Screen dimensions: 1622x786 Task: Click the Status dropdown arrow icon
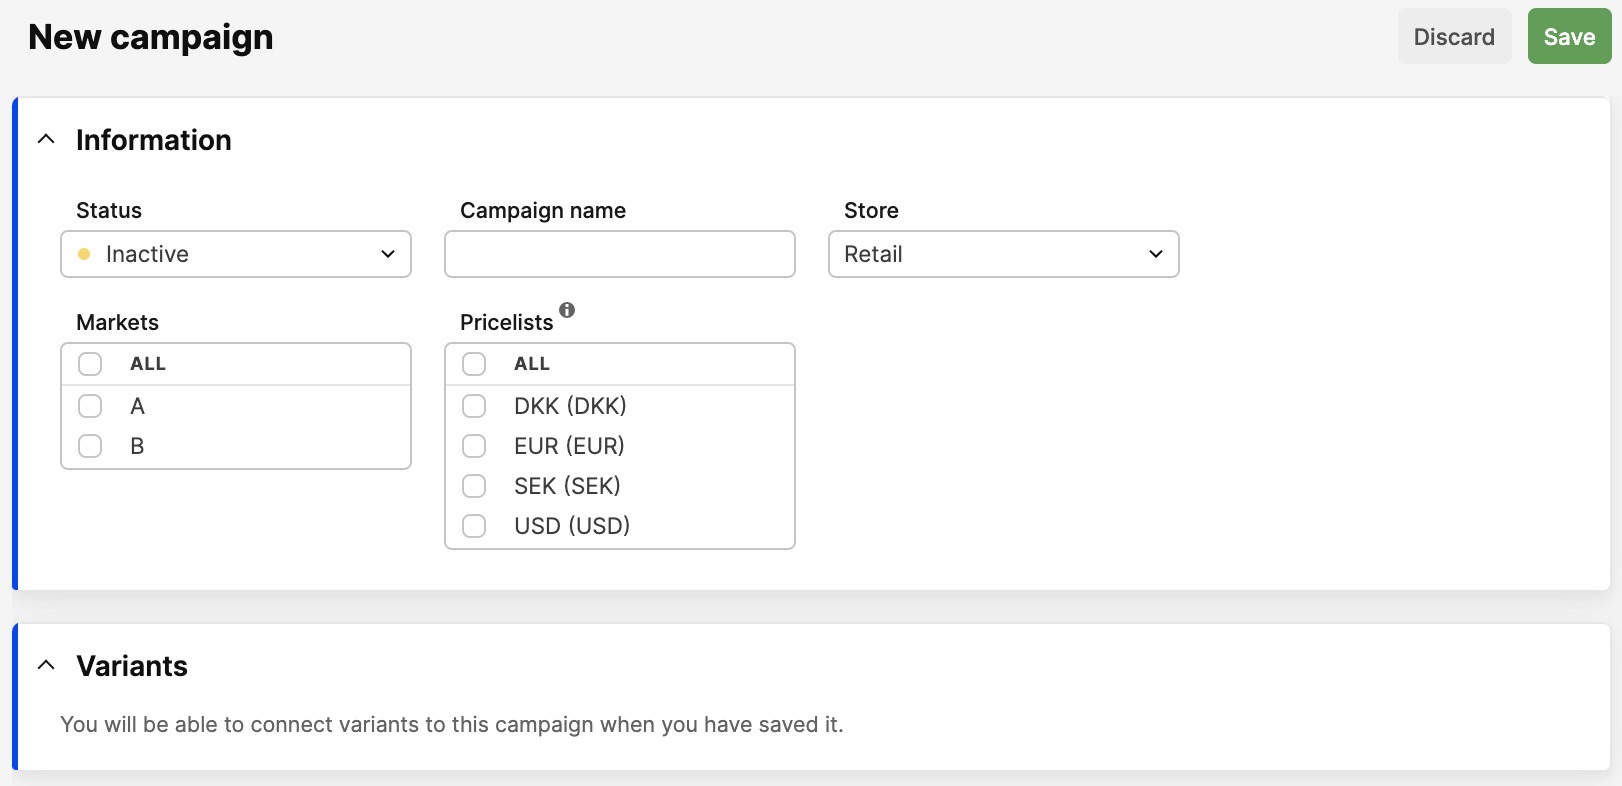(388, 254)
